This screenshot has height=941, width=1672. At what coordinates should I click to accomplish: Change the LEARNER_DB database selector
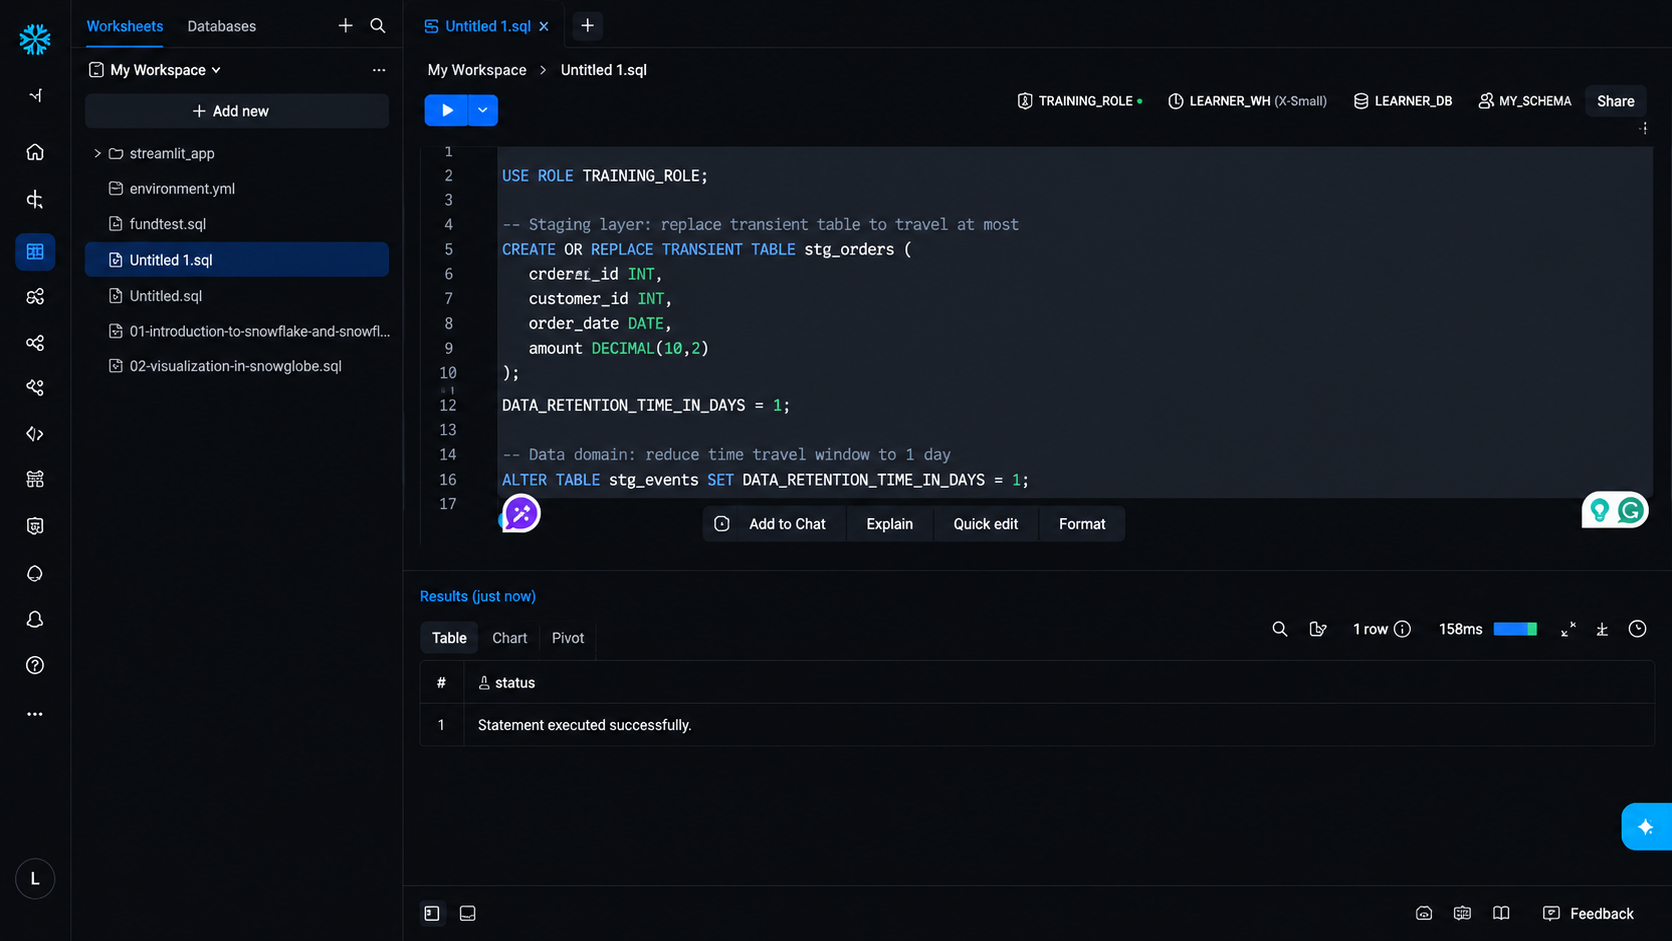[1402, 101]
